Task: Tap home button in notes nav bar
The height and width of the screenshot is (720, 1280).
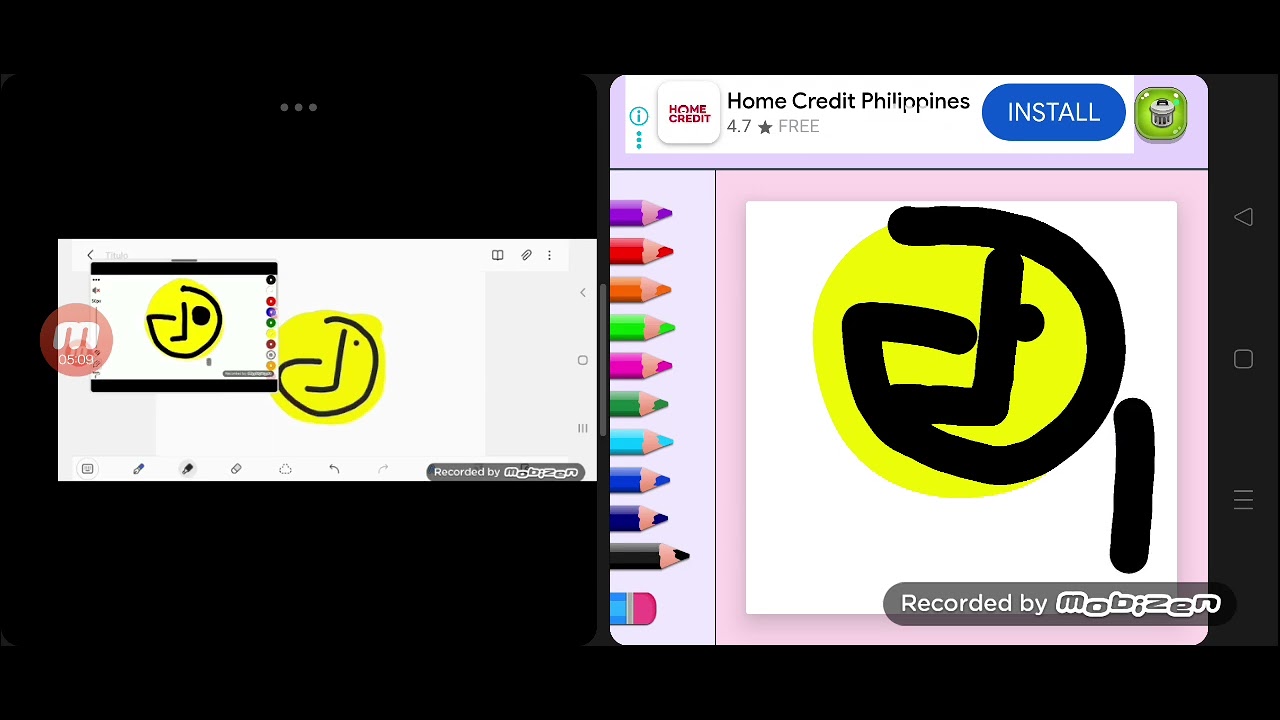Action: [583, 360]
